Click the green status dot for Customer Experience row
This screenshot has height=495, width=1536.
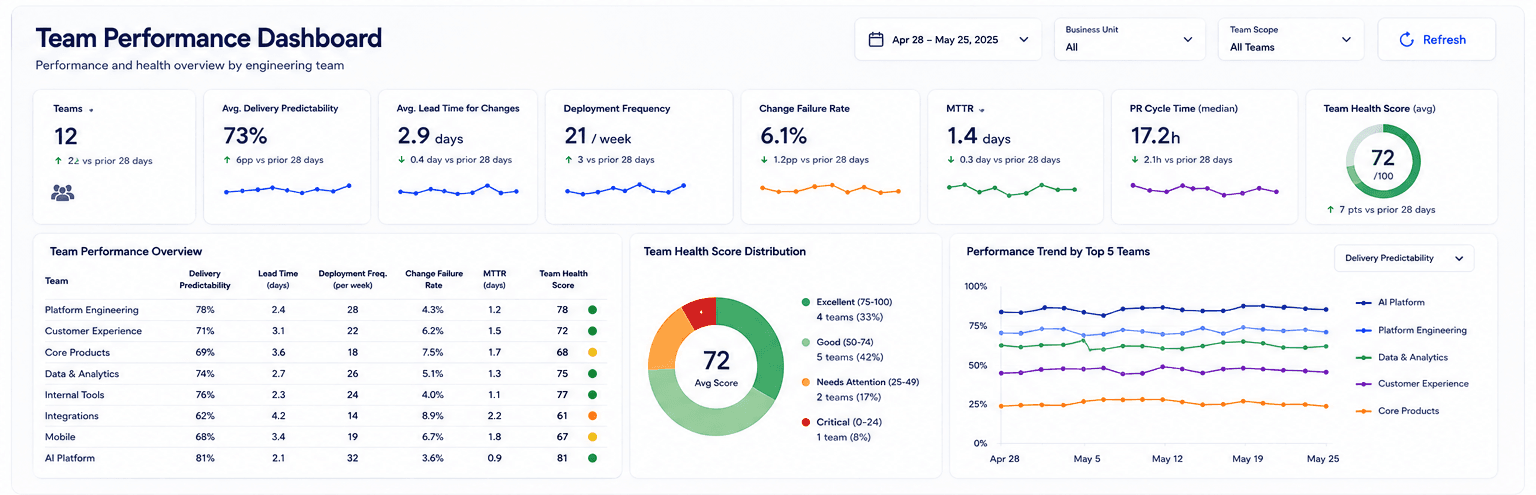[592, 331]
